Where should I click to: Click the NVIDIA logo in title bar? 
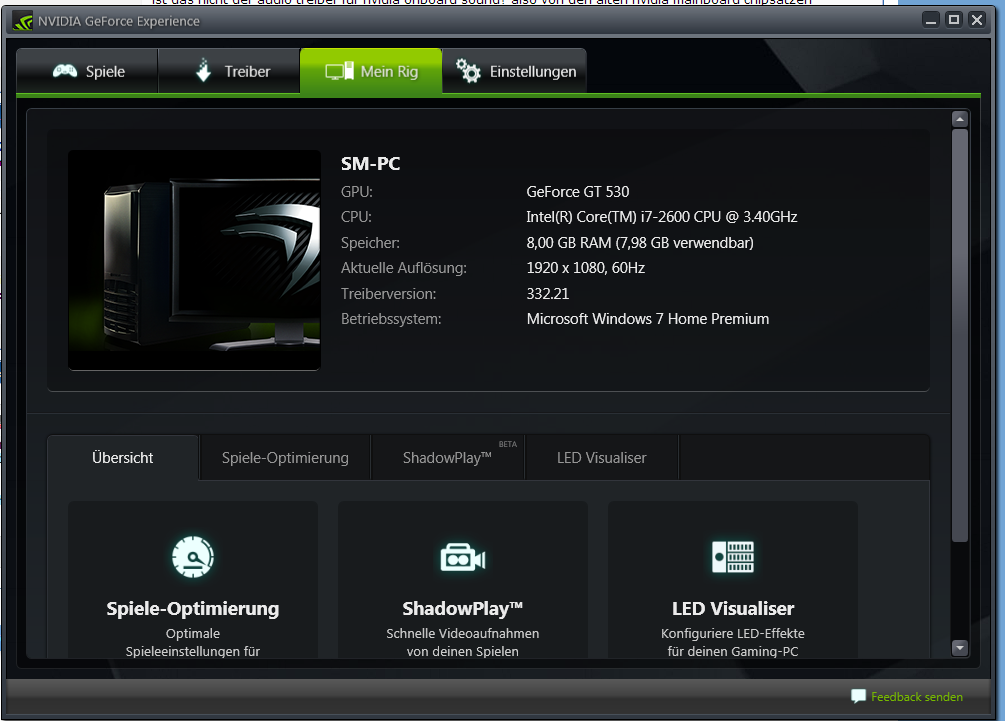point(22,21)
